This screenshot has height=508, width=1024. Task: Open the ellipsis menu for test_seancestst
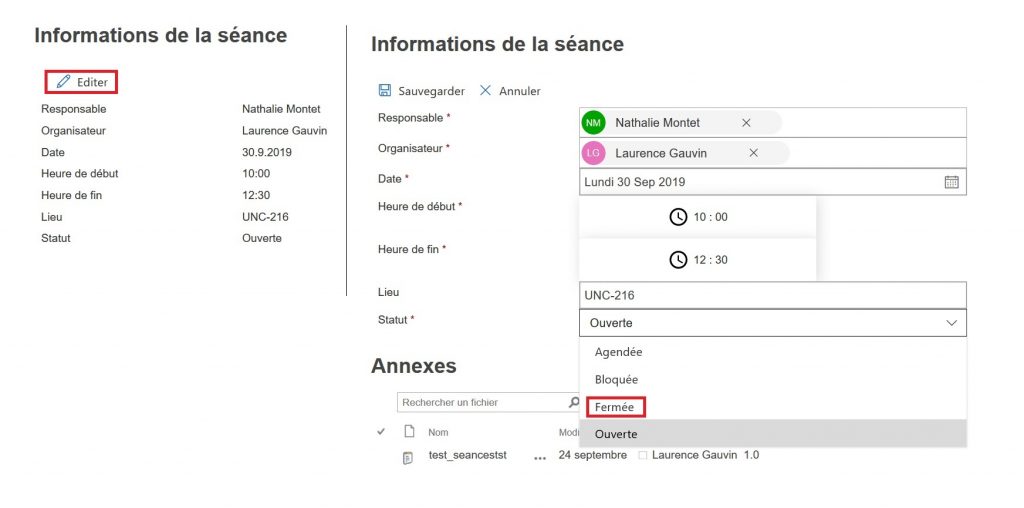[540, 457]
